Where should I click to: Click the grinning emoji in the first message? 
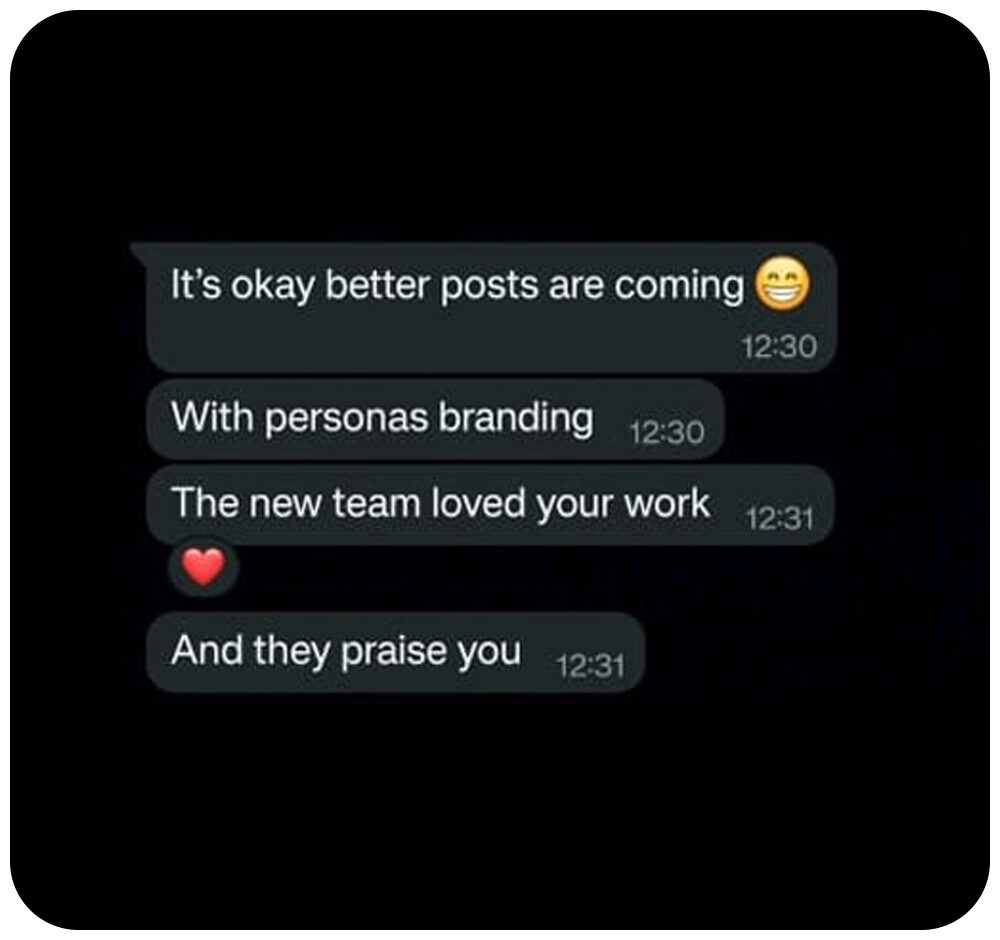point(783,284)
